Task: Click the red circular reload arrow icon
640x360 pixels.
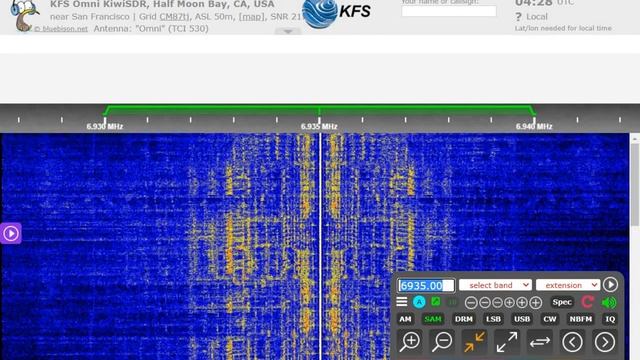Action: coord(587,302)
